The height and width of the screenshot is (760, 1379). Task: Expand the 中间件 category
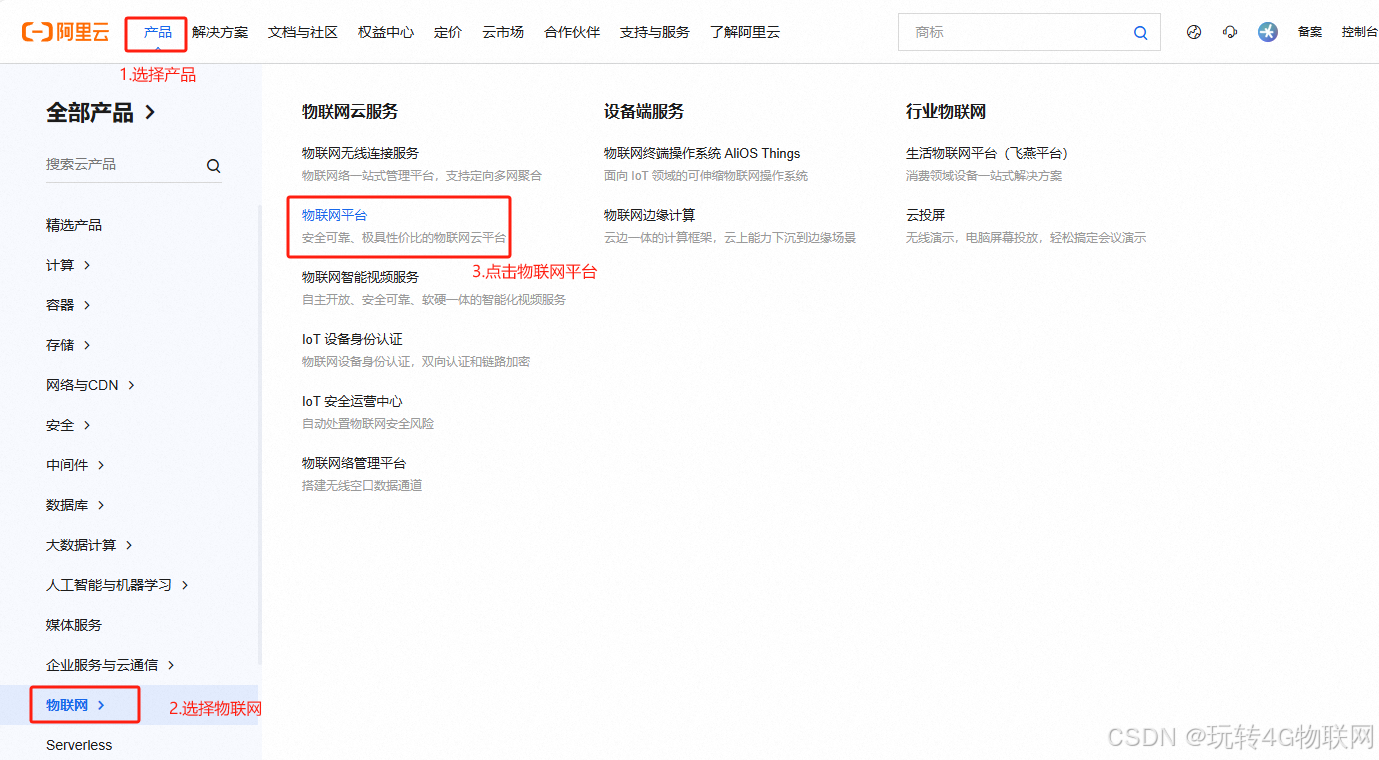pos(75,465)
